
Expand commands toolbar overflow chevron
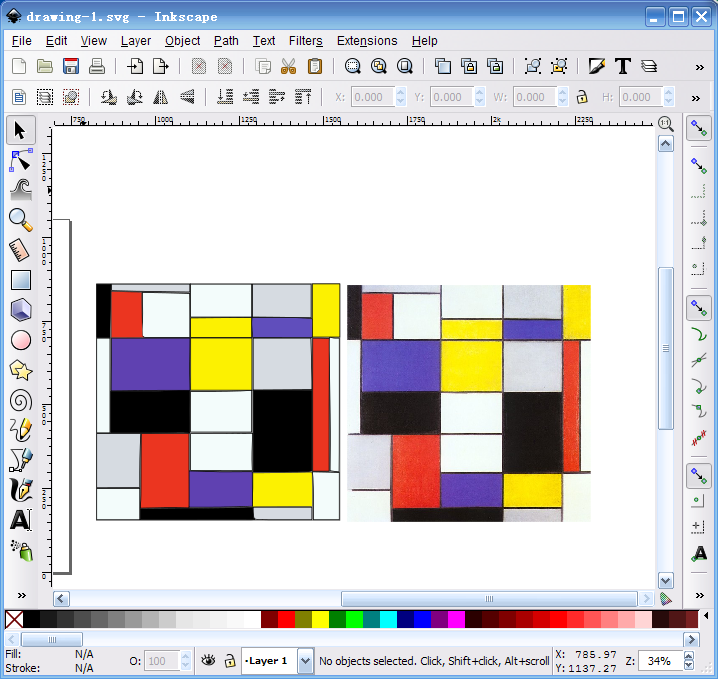coord(699,67)
